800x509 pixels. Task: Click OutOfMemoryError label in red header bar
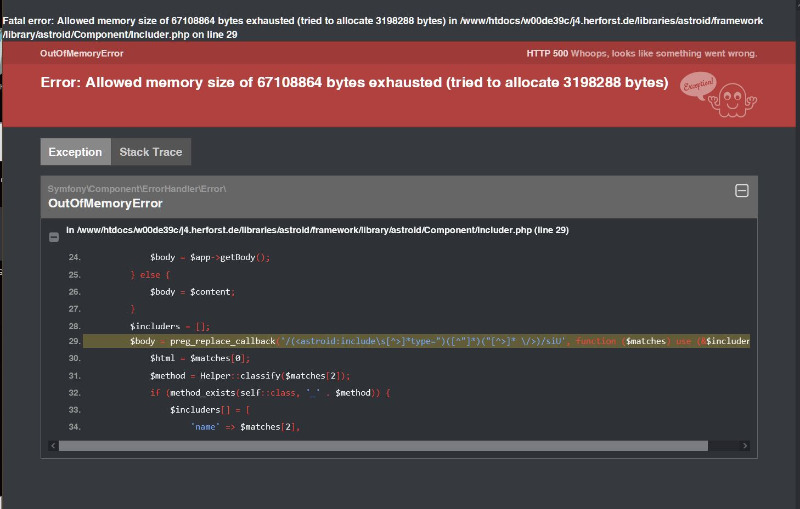tap(82, 54)
